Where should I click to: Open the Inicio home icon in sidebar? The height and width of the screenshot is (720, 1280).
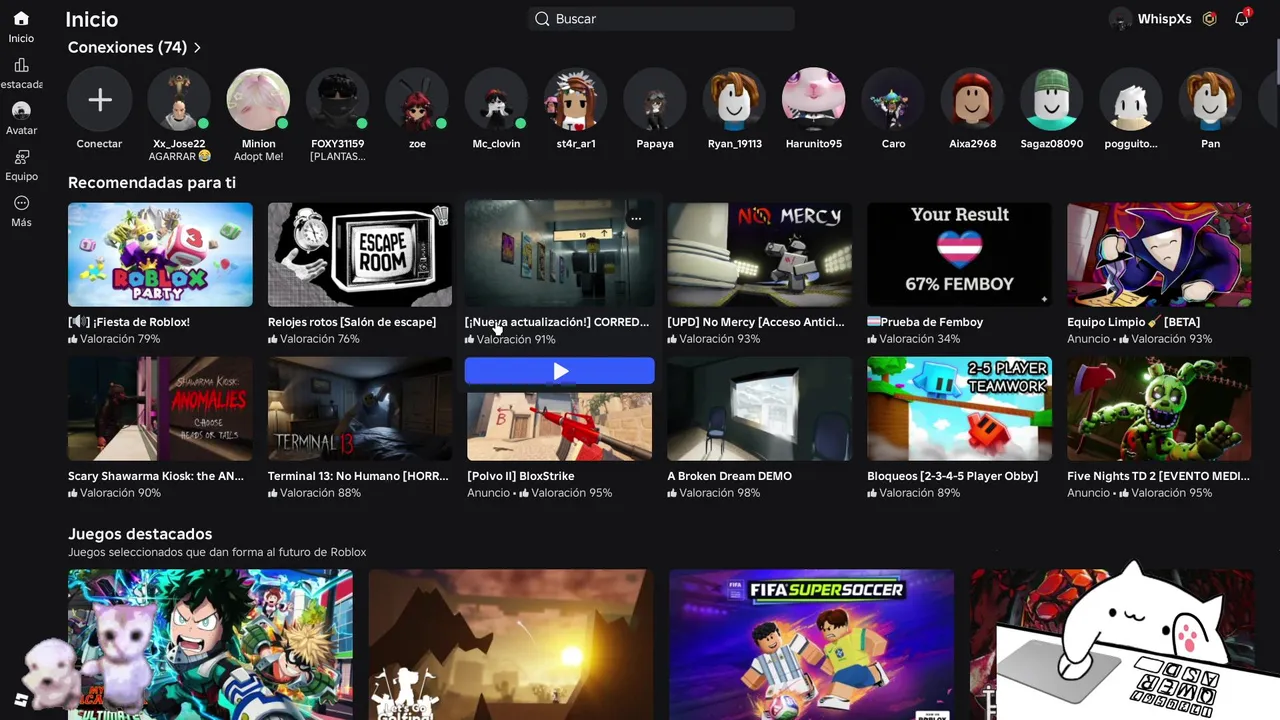[21, 19]
